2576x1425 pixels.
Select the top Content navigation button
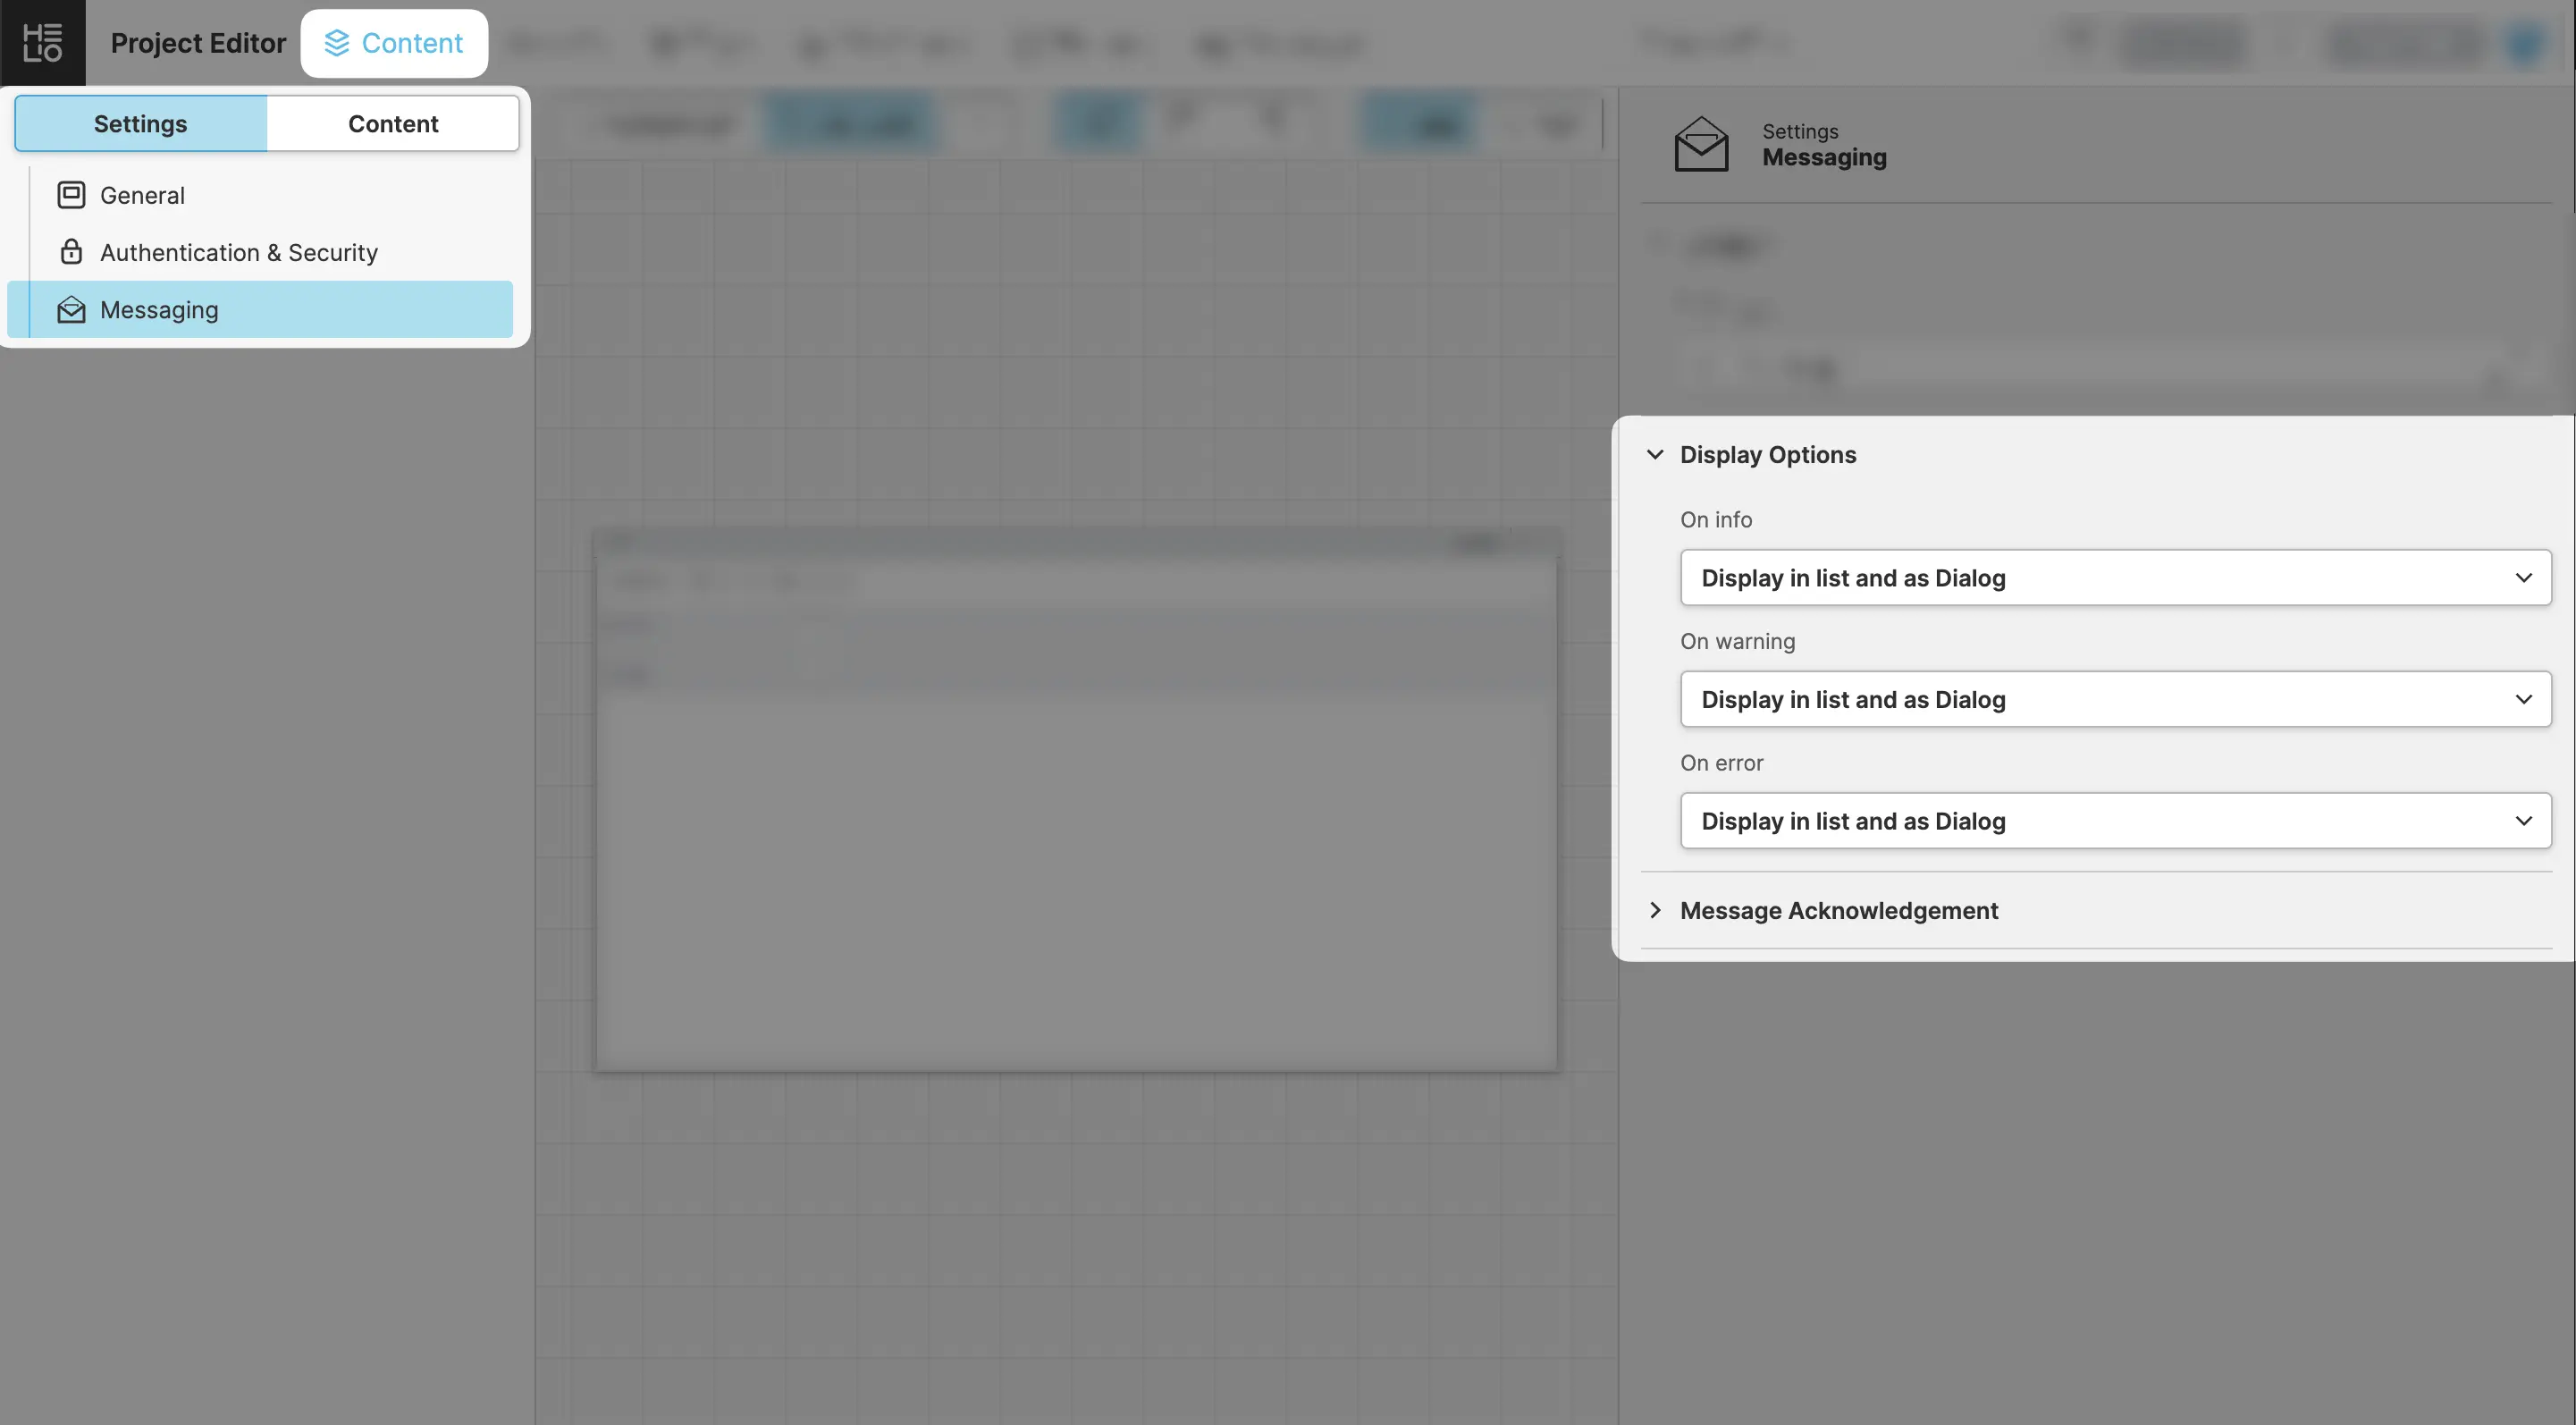pos(394,43)
